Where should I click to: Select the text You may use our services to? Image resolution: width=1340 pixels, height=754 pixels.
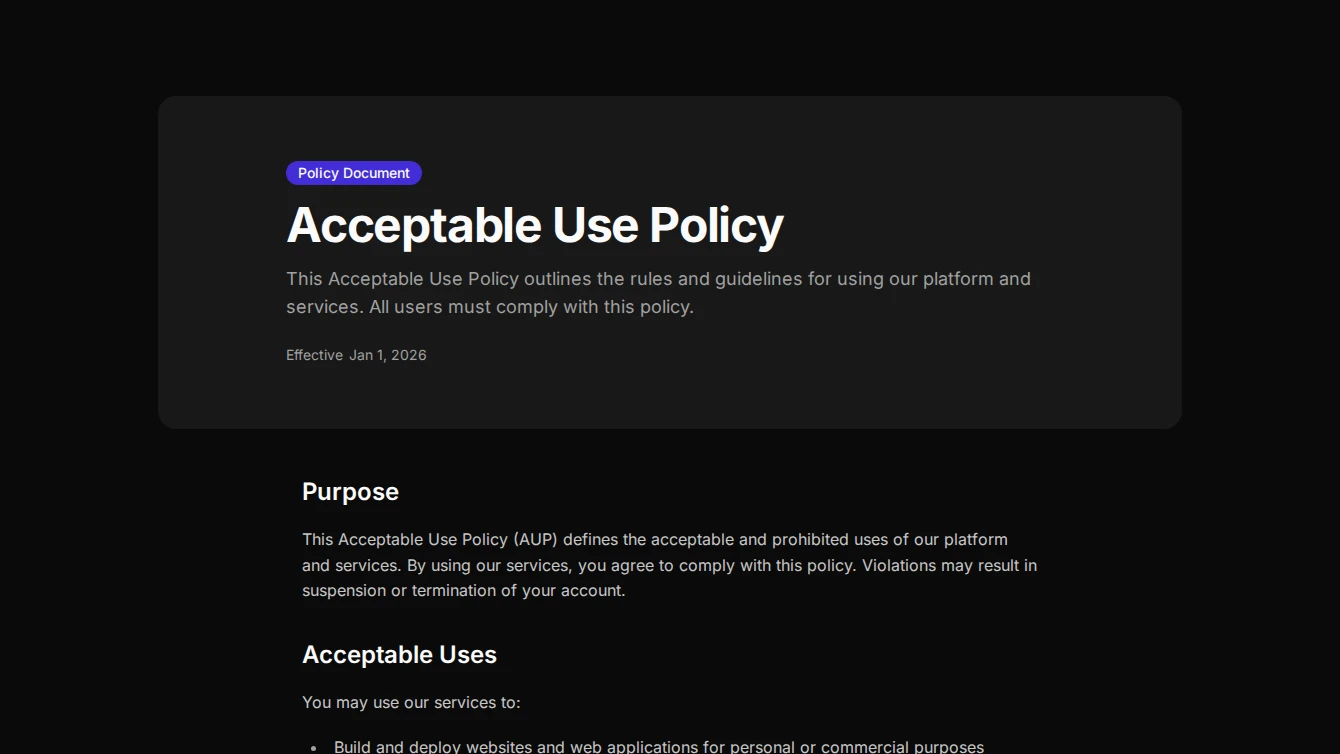tap(410, 702)
